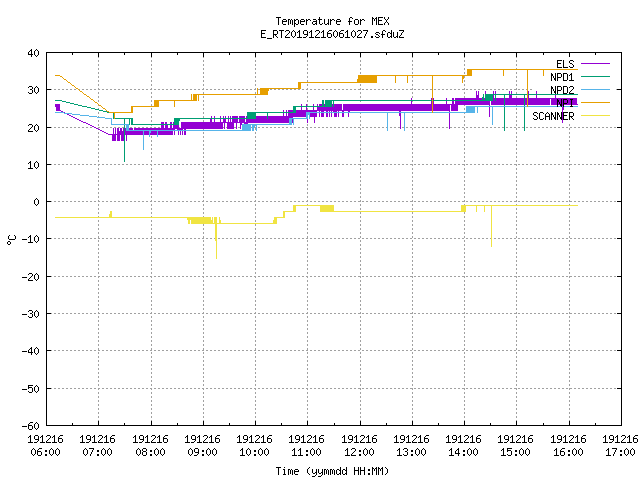Click the x-axis tick label 191216 16:00
The image size is (640, 480).
point(568,445)
